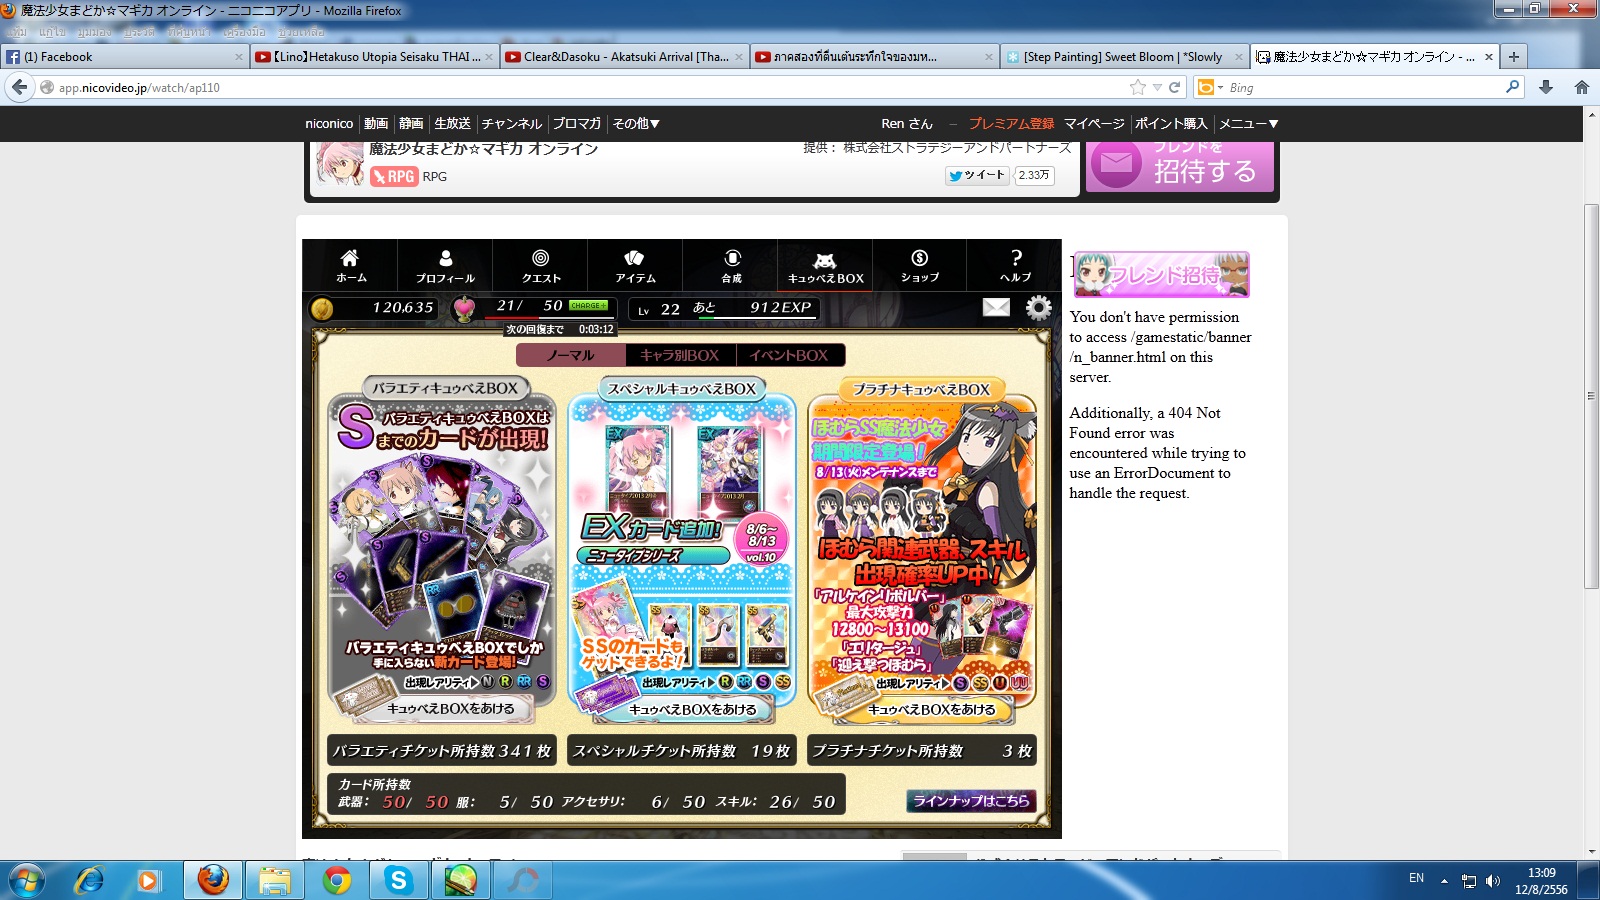Click the page vertical scrollbar thumb
Image resolution: width=1600 pixels, height=900 pixels.
pos(1591,396)
